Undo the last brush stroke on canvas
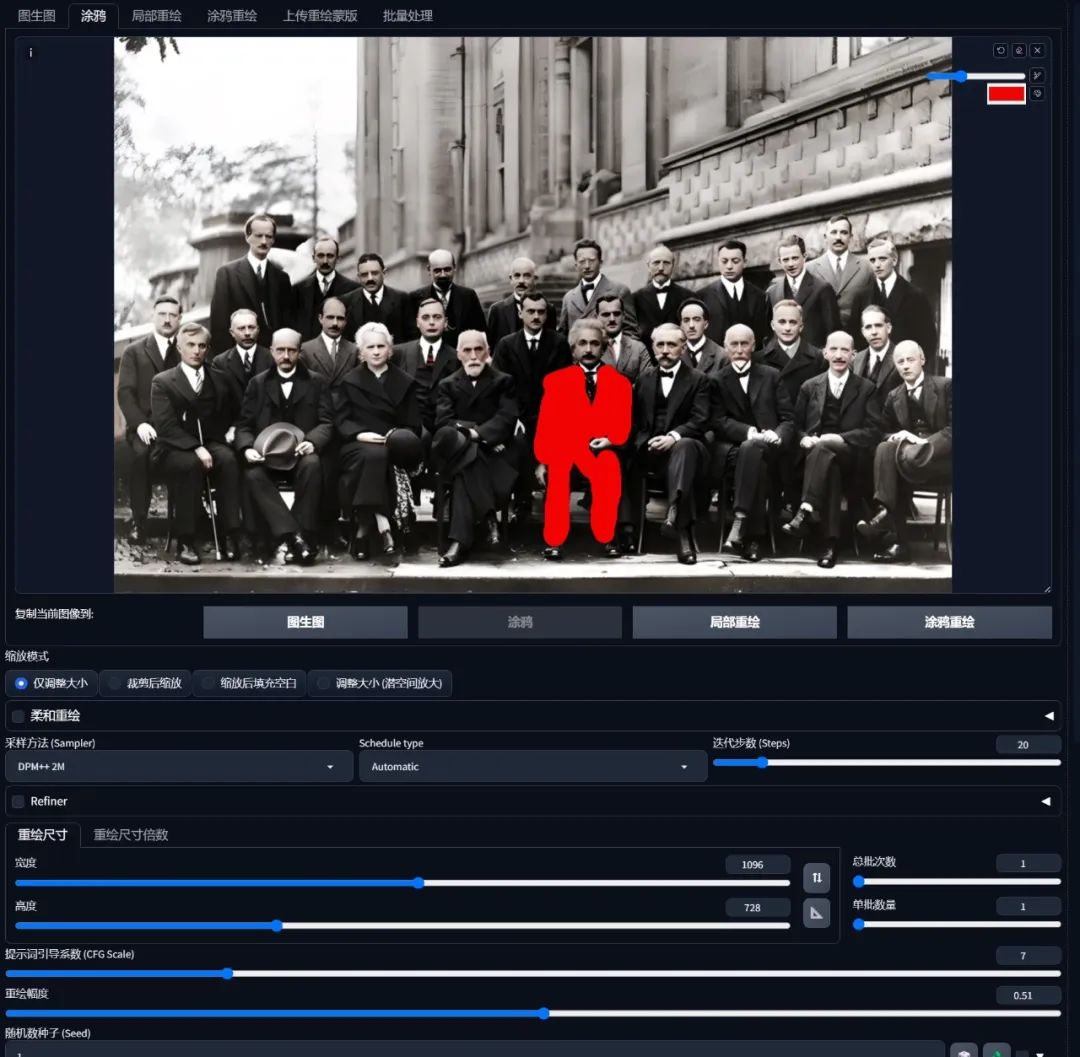 click(x=1000, y=50)
